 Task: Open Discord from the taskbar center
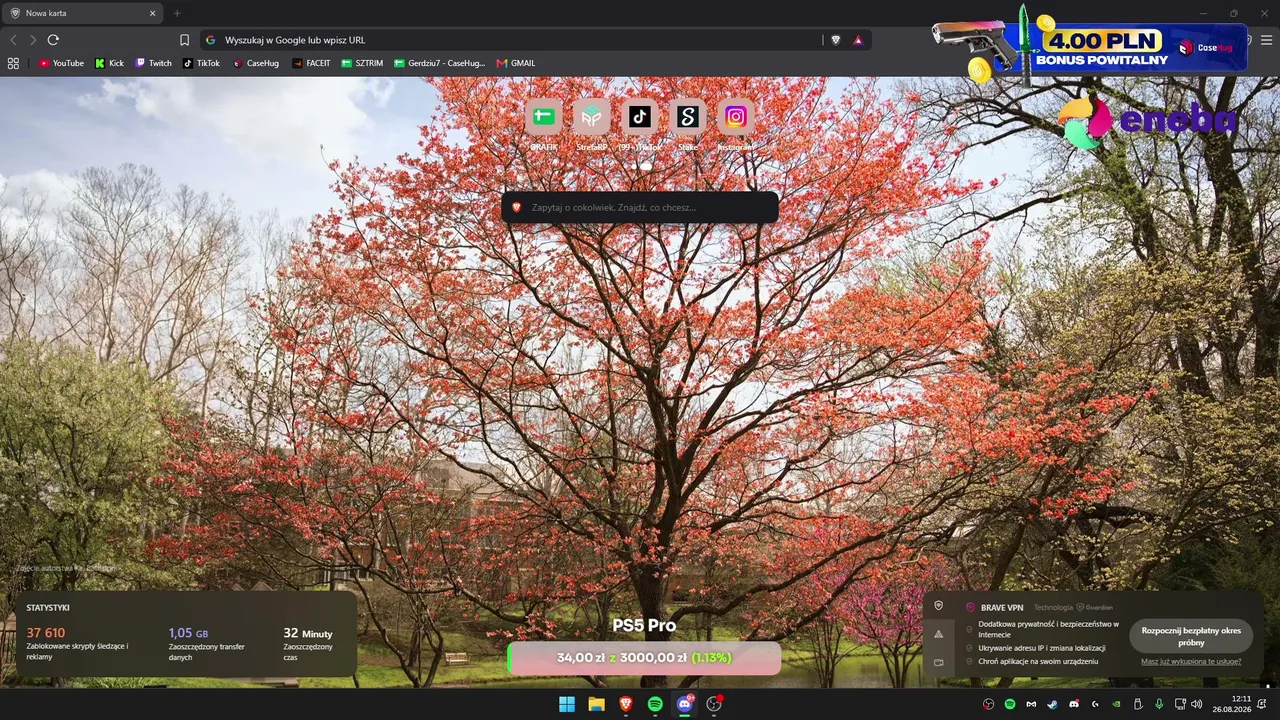click(x=685, y=704)
